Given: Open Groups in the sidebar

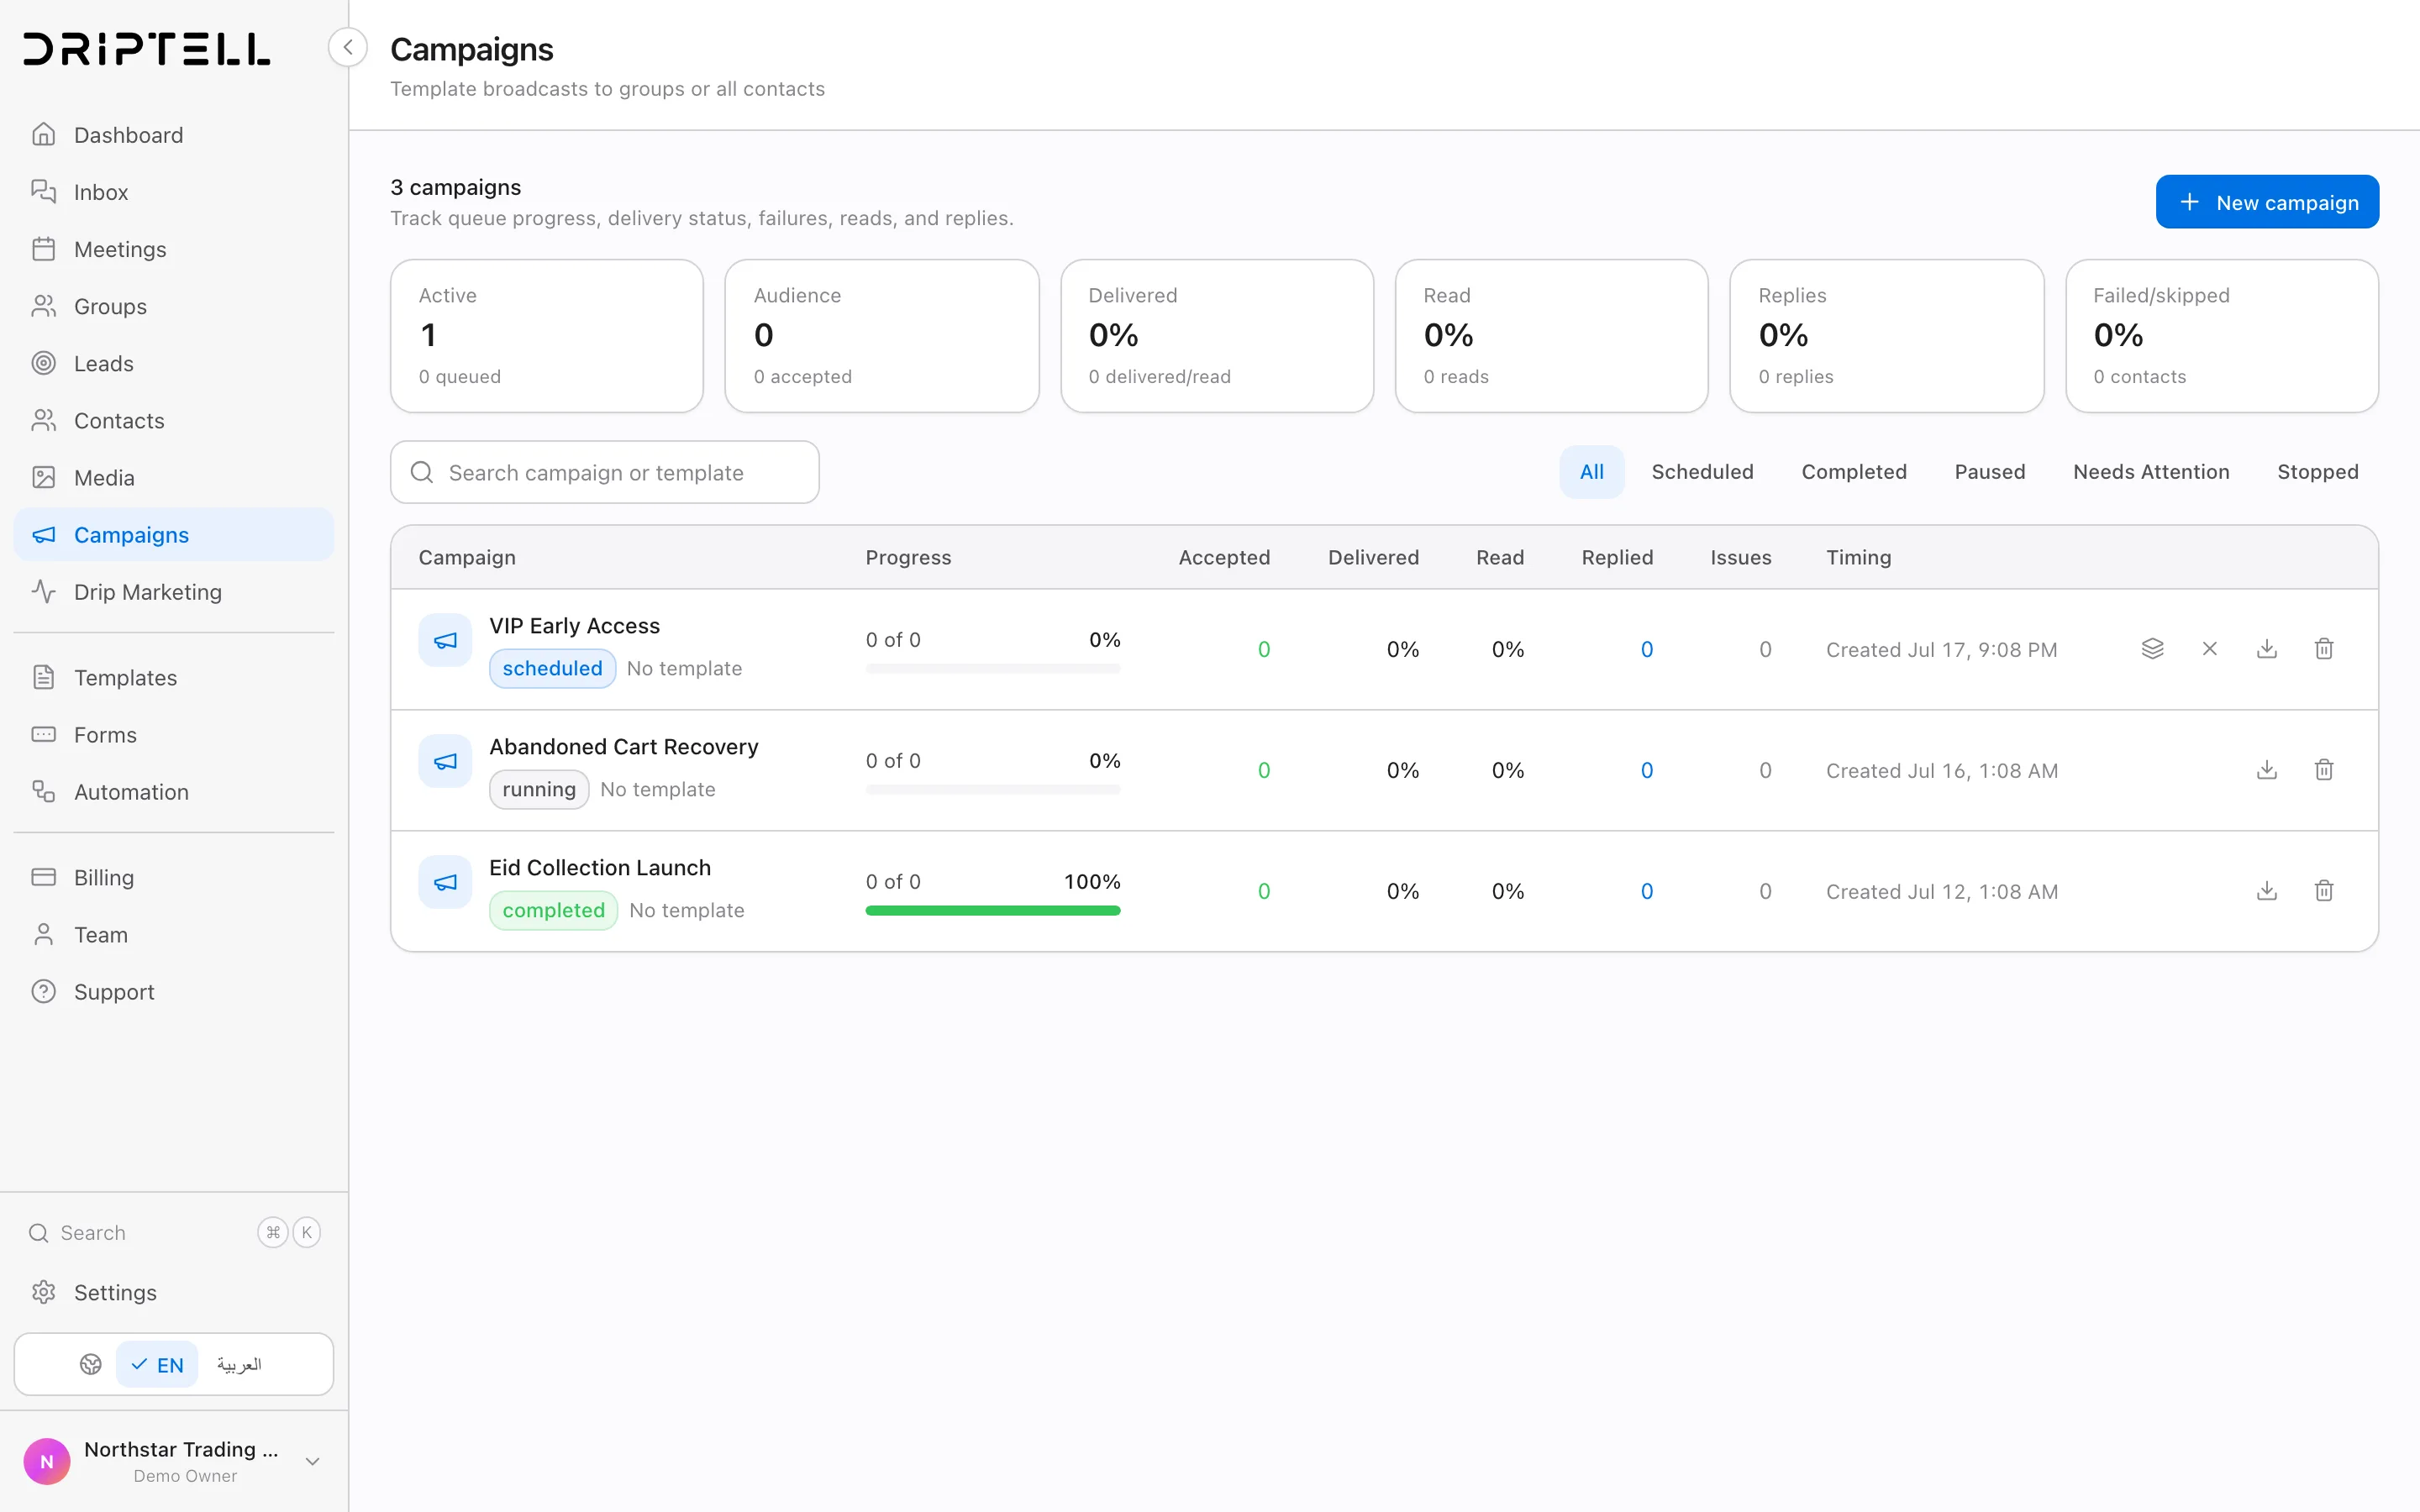Looking at the screenshot, I should [174, 306].
